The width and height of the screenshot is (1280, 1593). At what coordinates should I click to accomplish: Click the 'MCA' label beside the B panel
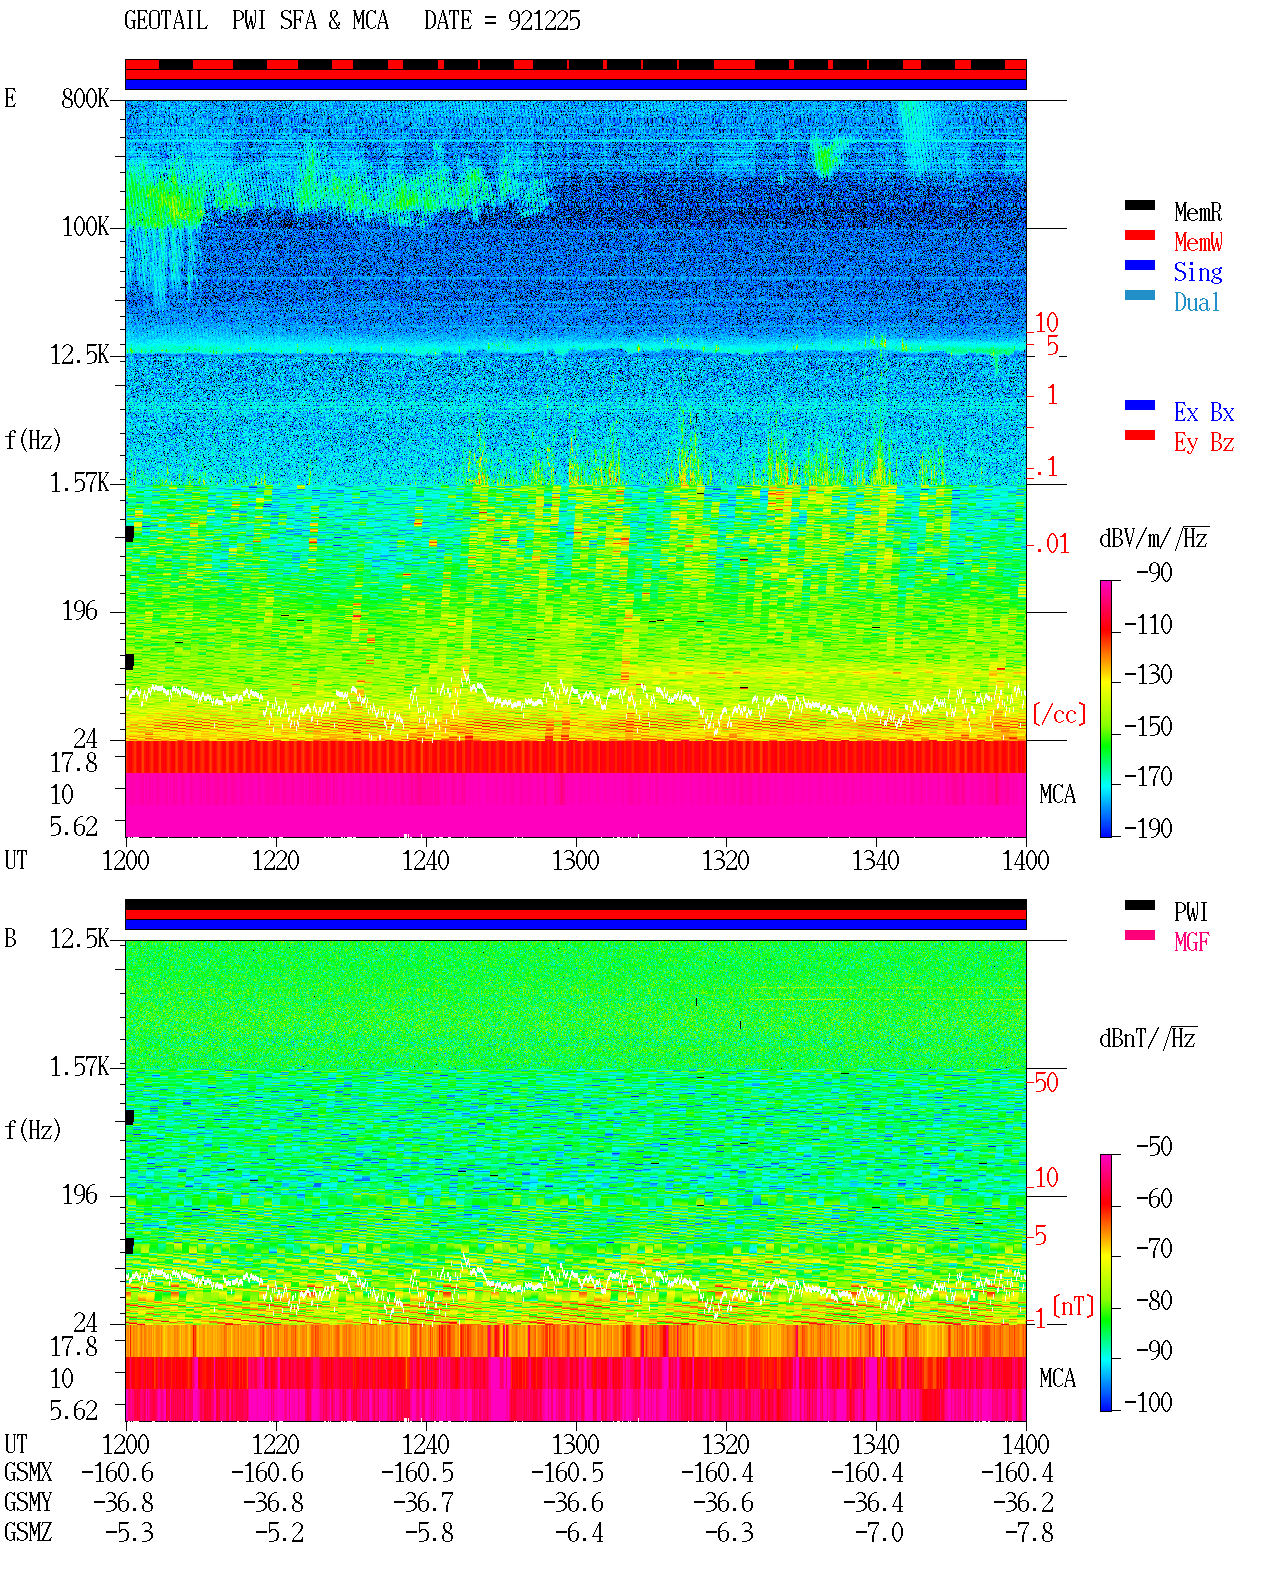point(1057,1379)
